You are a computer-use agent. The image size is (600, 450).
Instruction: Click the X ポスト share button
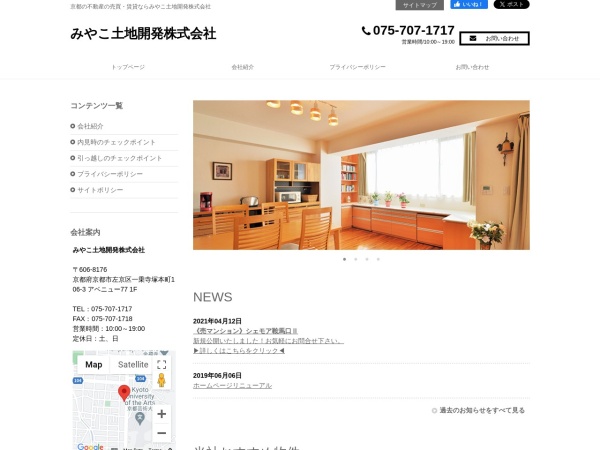click(511, 4)
